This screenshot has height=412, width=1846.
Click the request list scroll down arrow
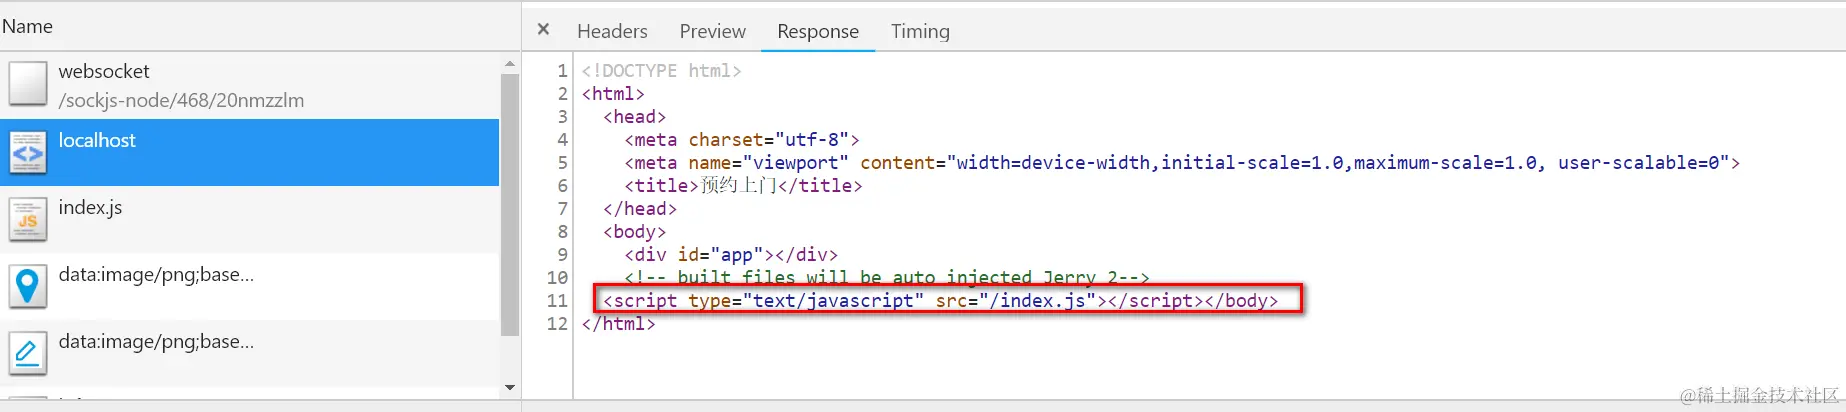point(510,387)
